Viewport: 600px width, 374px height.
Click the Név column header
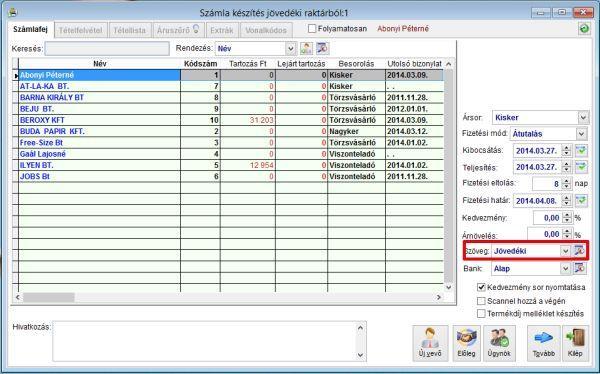coord(99,64)
